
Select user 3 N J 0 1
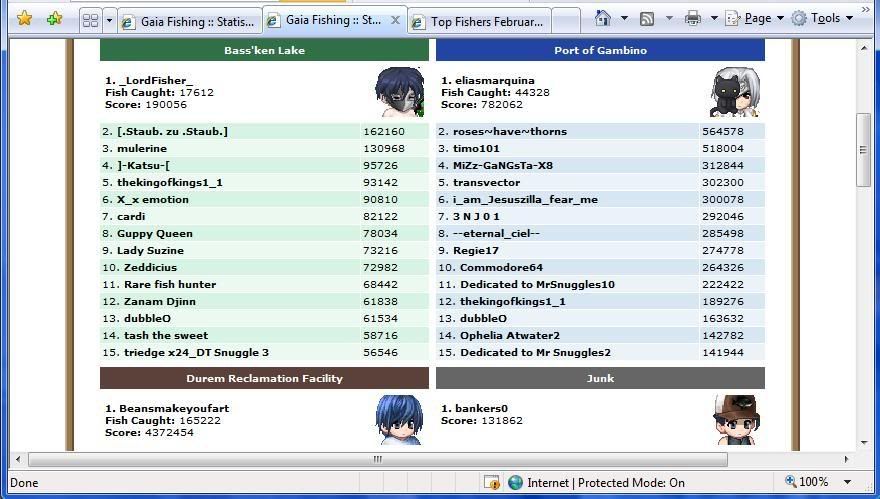click(476, 217)
